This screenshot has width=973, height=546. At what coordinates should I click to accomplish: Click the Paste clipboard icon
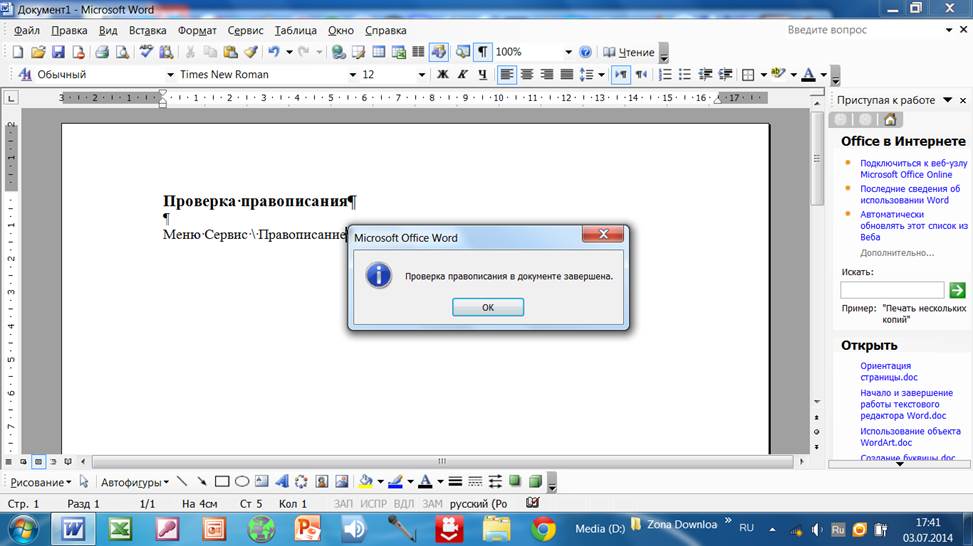[230, 52]
